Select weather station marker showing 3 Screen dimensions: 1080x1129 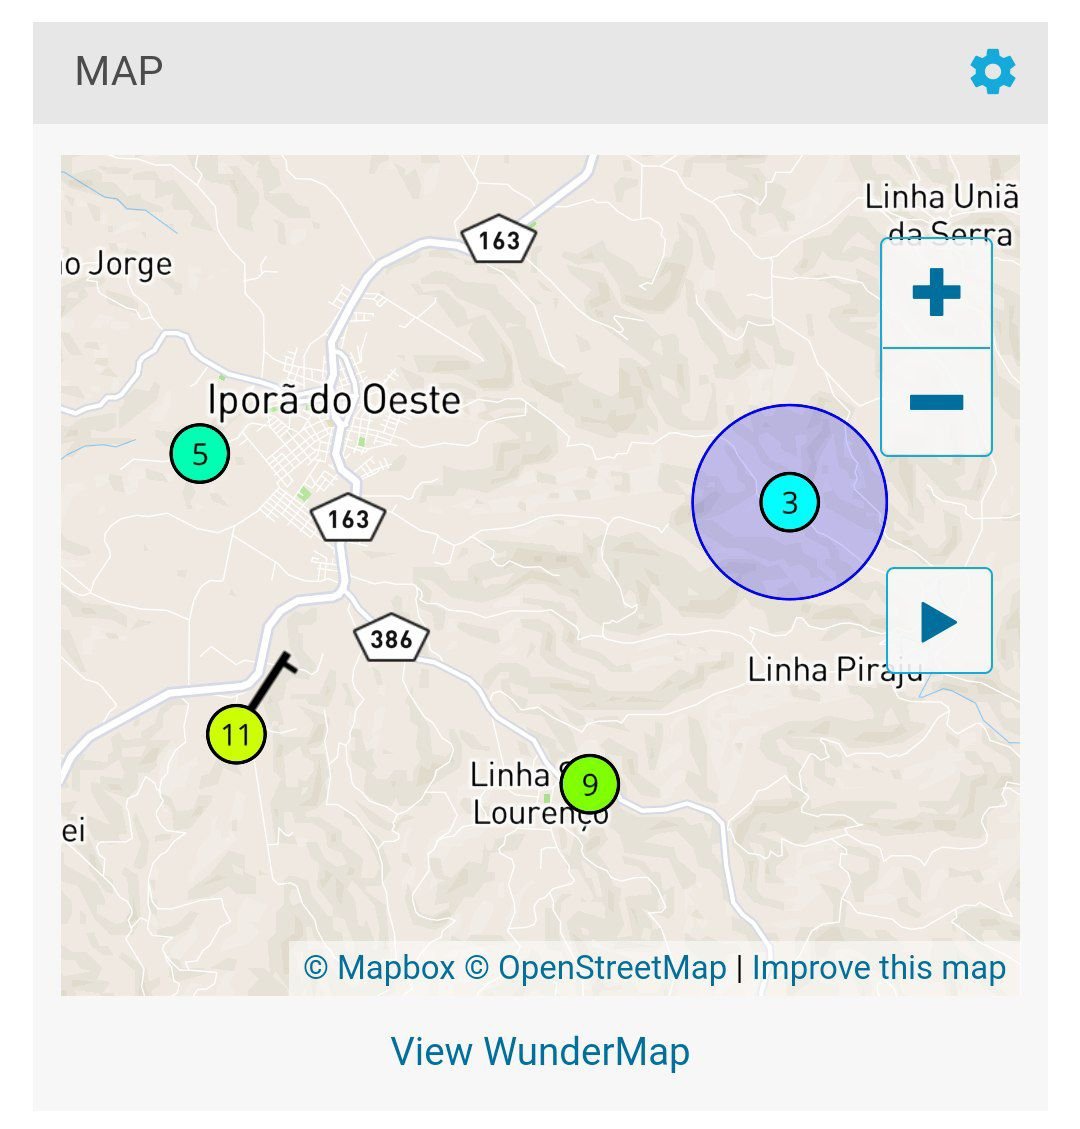789,502
